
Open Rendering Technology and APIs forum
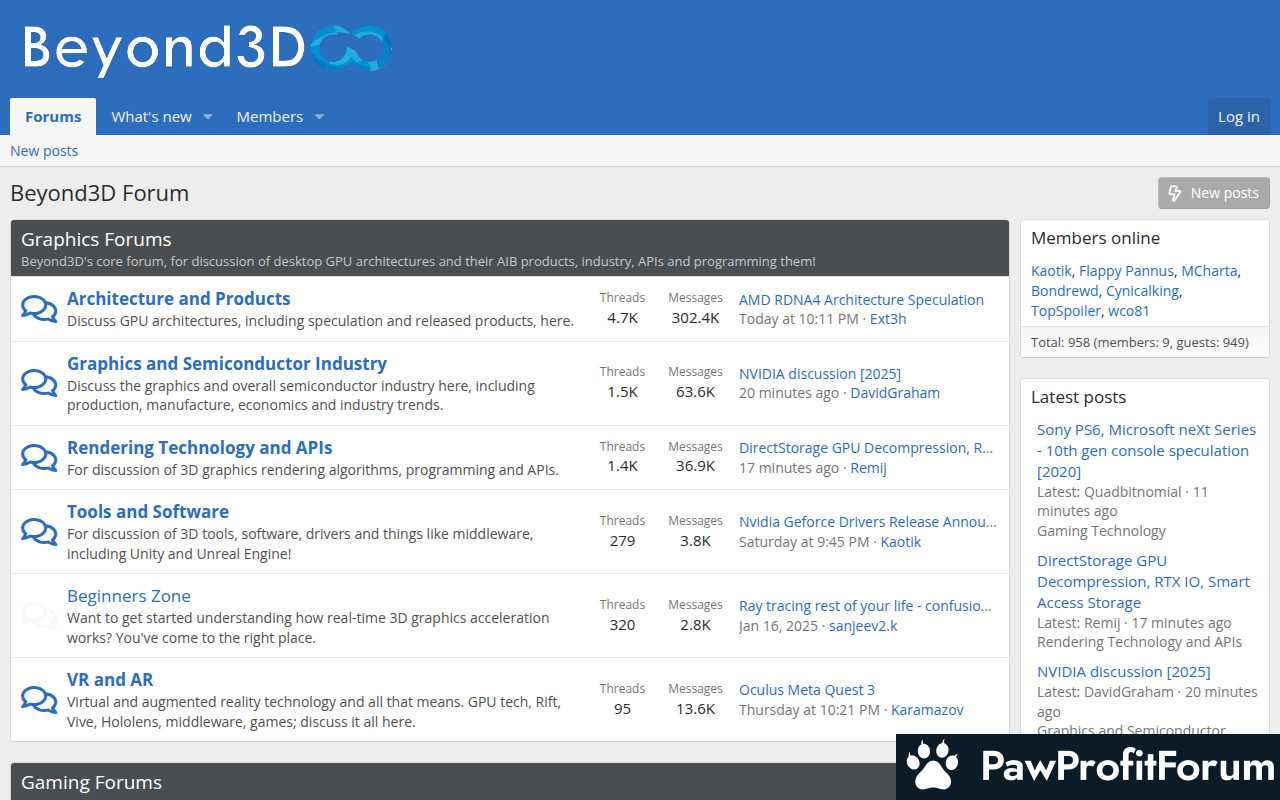pos(200,447)
